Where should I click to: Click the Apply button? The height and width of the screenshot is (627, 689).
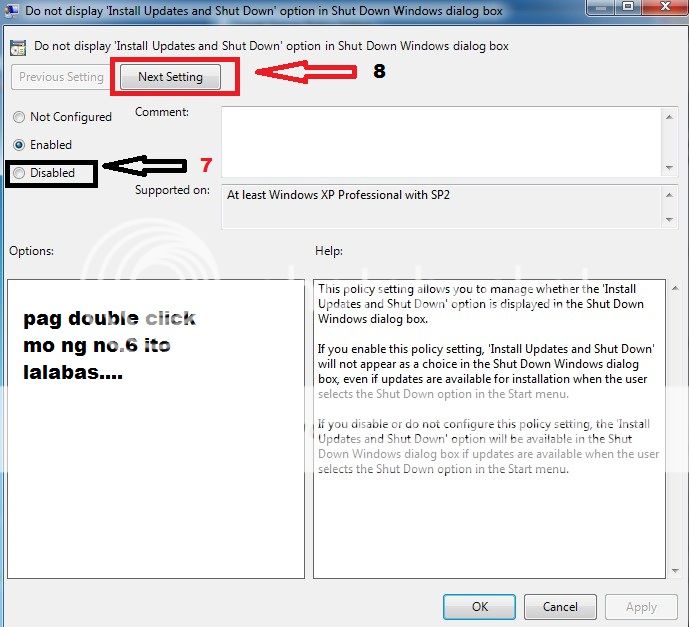point(641,606)
